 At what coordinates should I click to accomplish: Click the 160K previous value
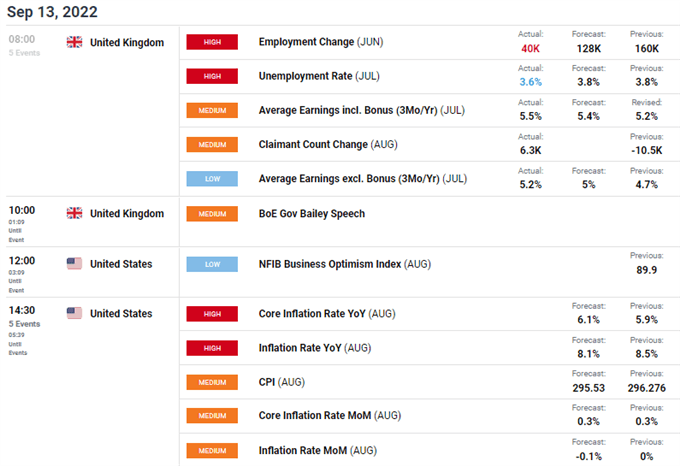(647, 49)
